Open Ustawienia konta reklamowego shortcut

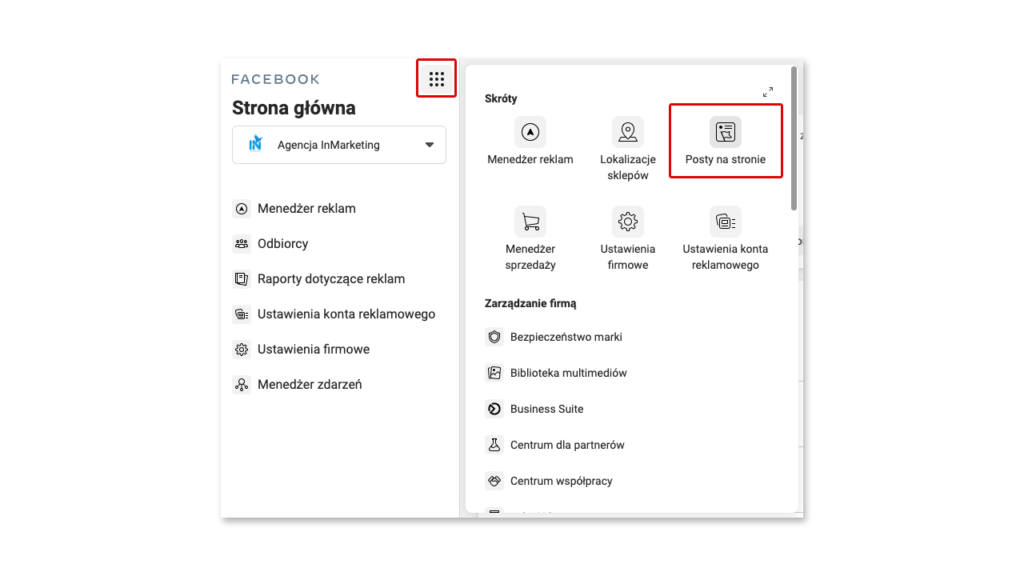725,238
